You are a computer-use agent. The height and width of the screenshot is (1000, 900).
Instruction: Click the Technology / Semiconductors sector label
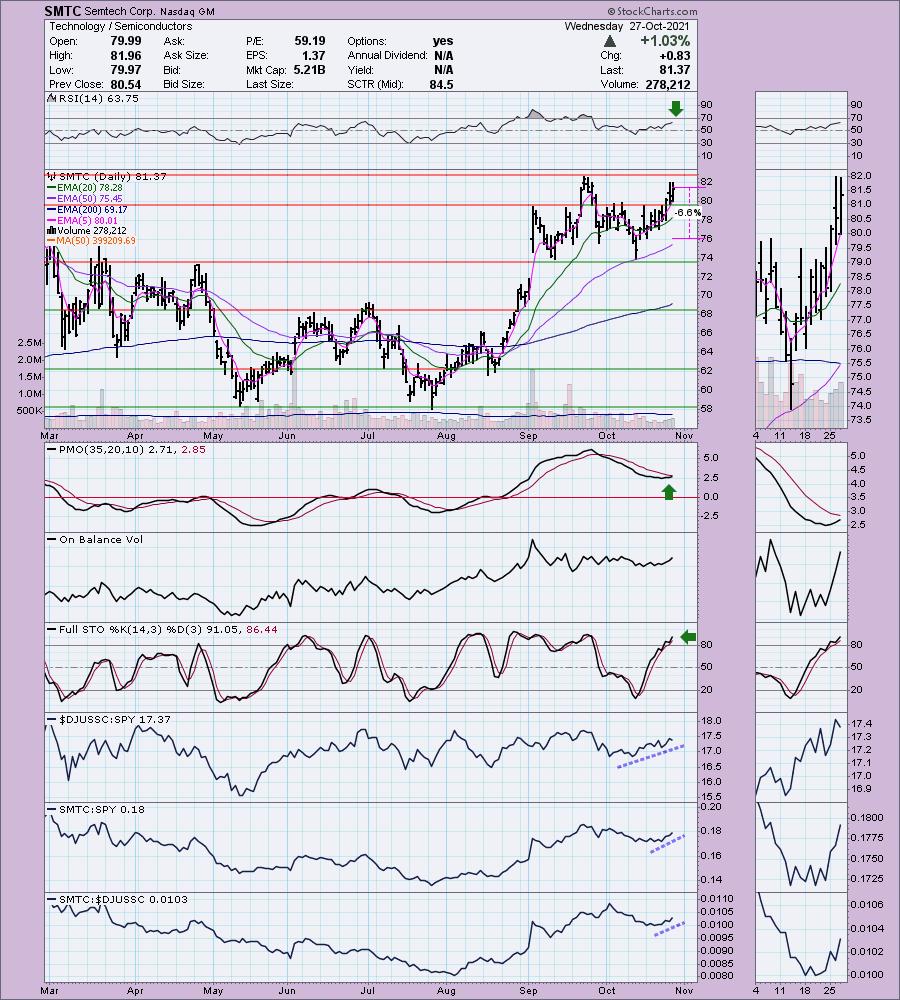coord(121,26)
